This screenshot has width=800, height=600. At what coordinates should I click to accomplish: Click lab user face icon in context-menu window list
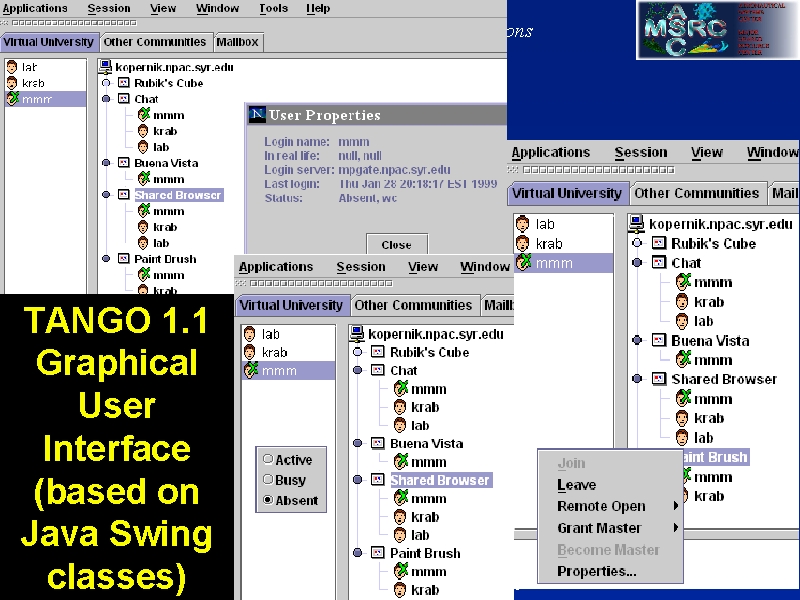point(523,223)
